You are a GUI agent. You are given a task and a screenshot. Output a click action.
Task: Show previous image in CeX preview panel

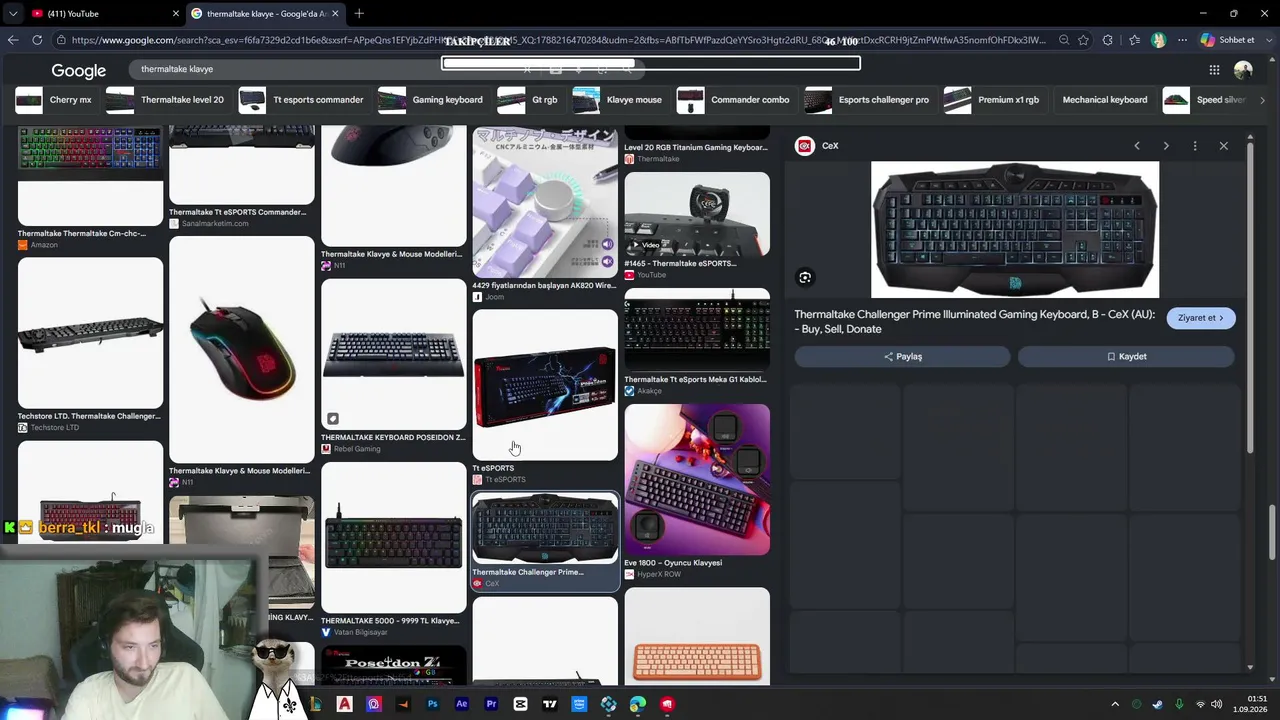[1137, 146]
